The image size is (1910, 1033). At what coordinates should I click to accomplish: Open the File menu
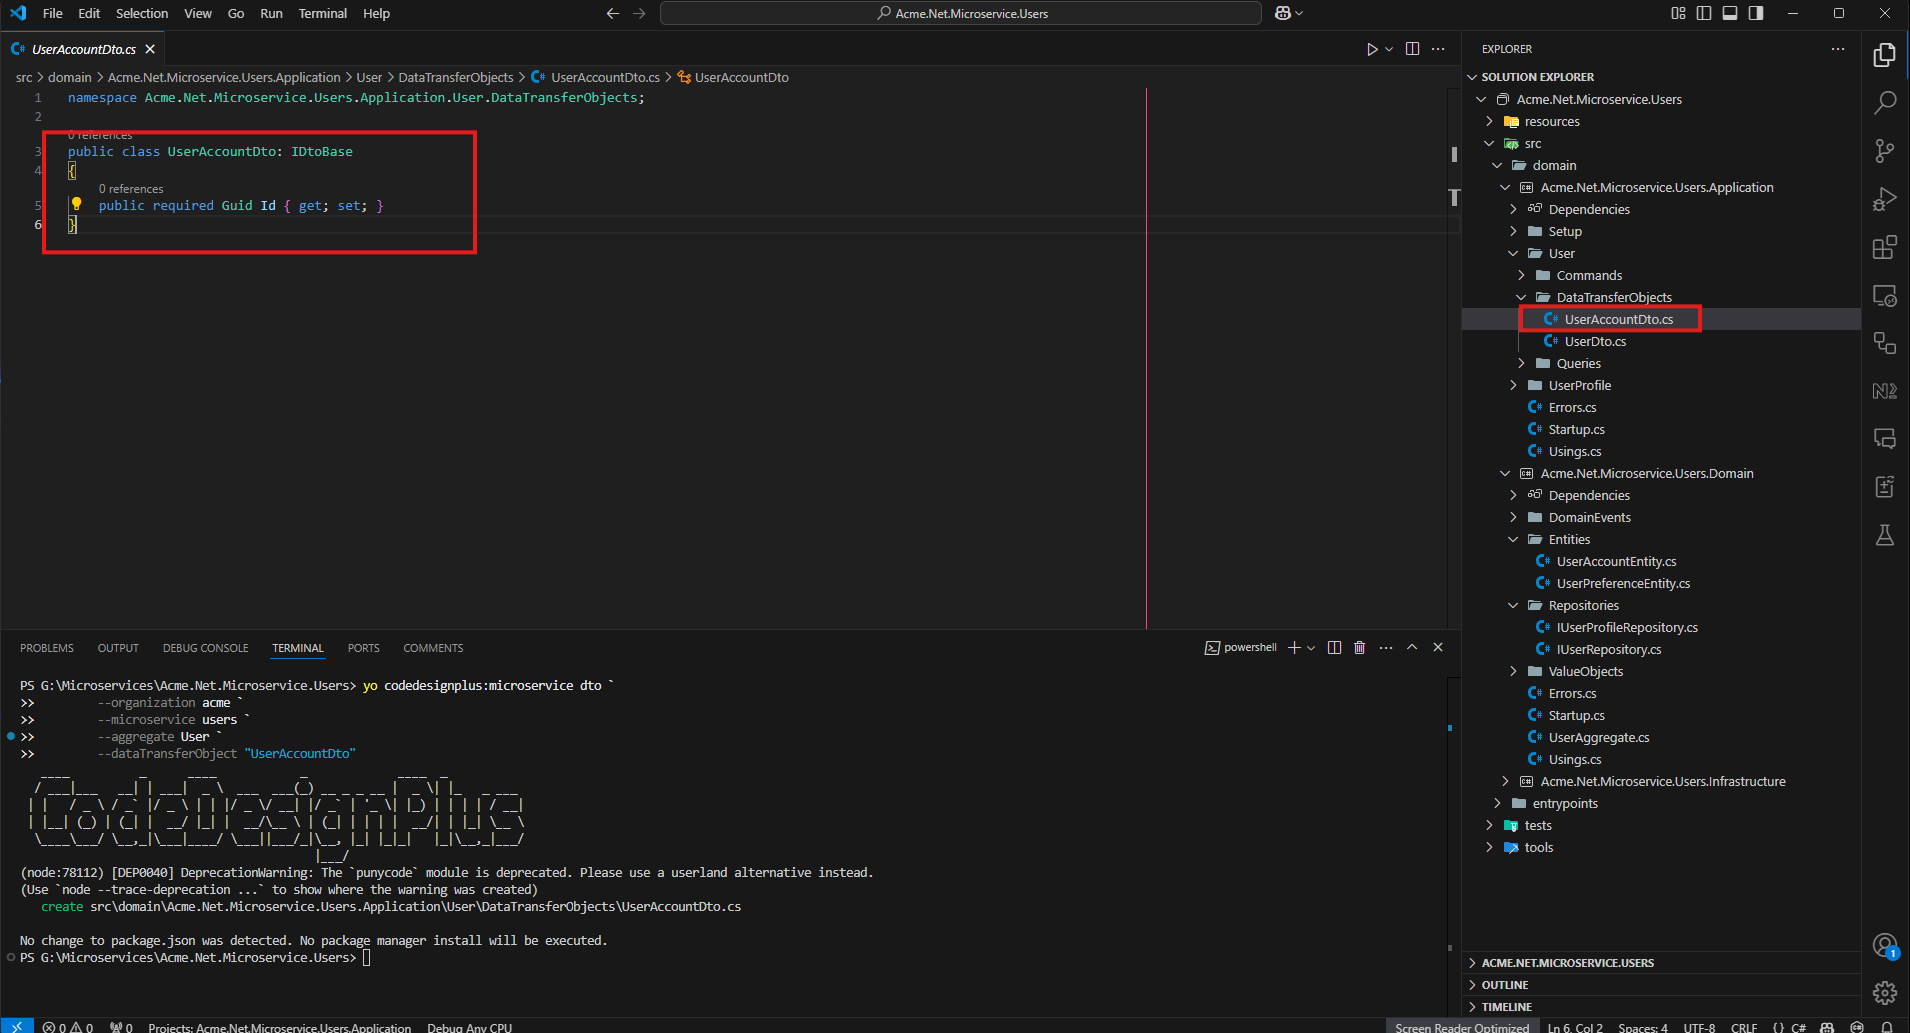53,13
